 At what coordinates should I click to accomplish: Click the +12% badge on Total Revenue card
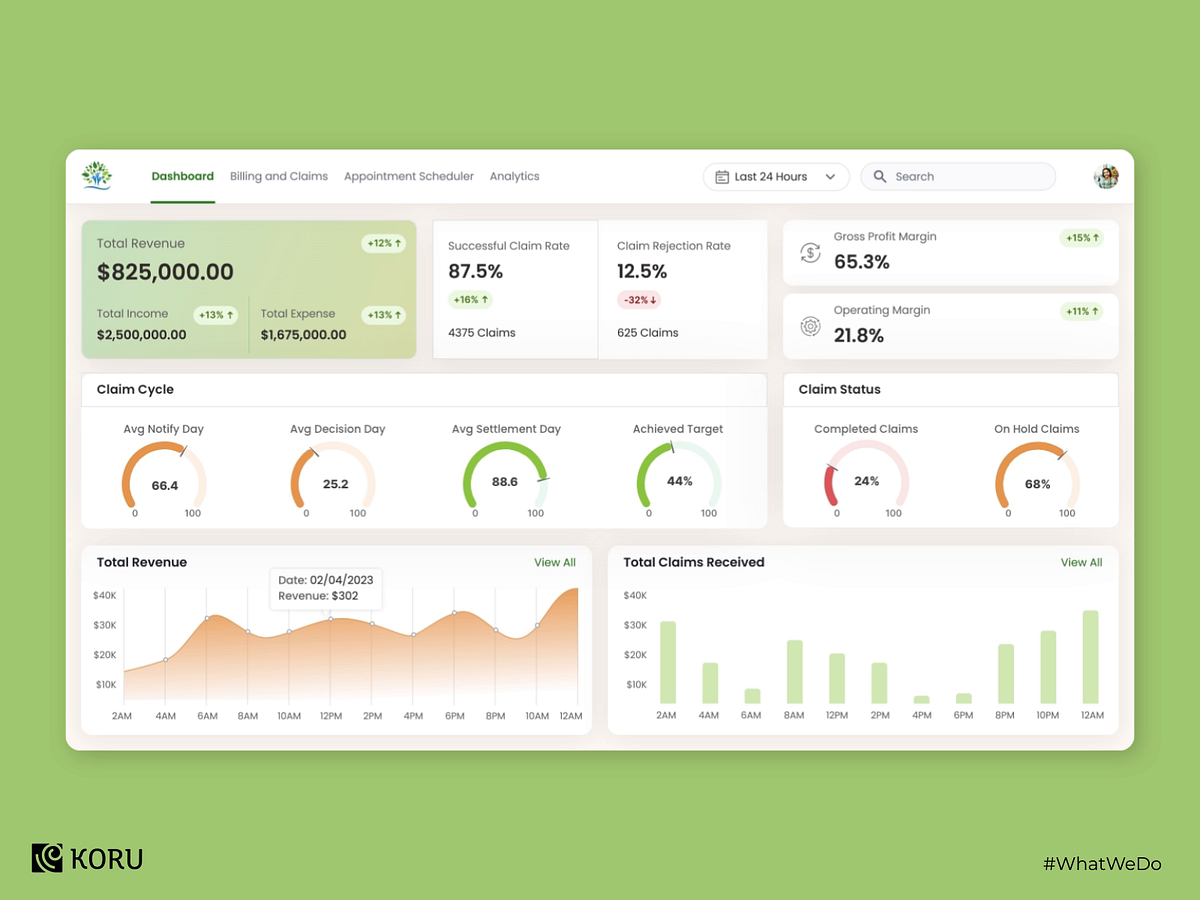pos(383,243)
